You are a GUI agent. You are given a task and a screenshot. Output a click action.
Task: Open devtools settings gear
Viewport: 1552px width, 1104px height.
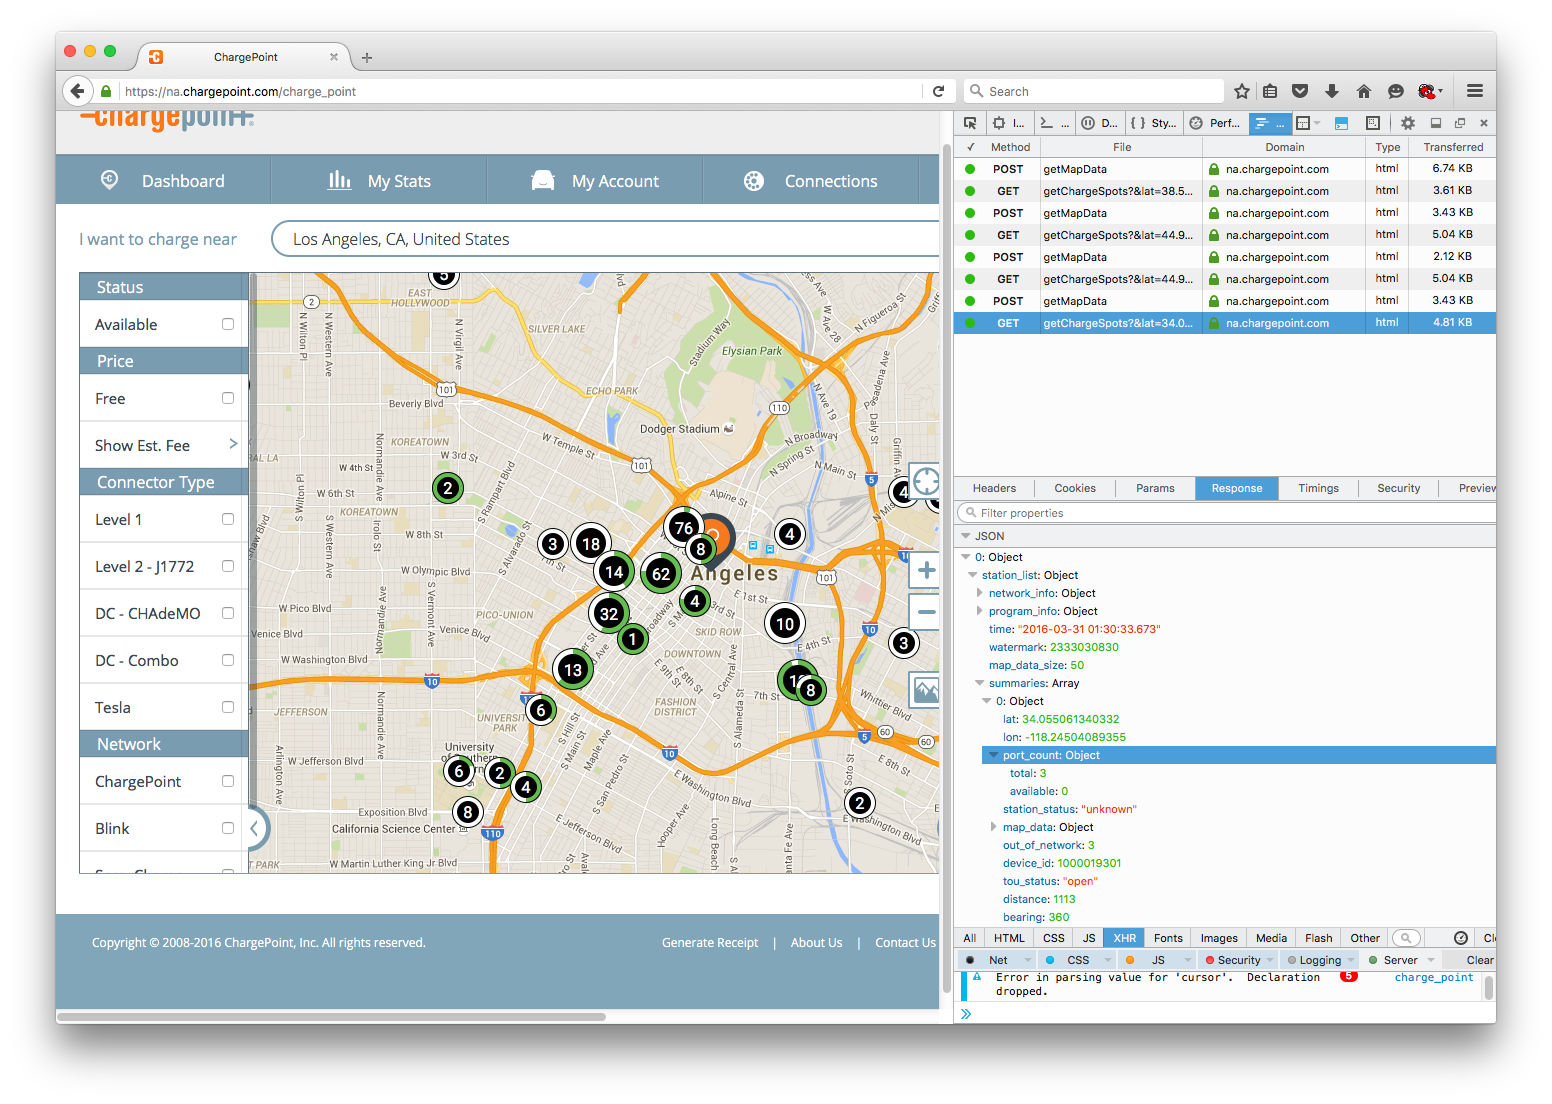point(1408,123)
